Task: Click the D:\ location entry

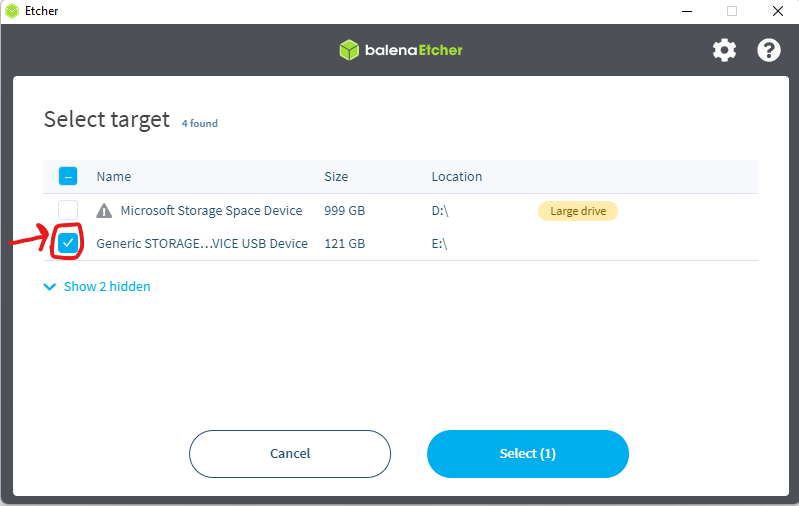Action: point(440,210)
